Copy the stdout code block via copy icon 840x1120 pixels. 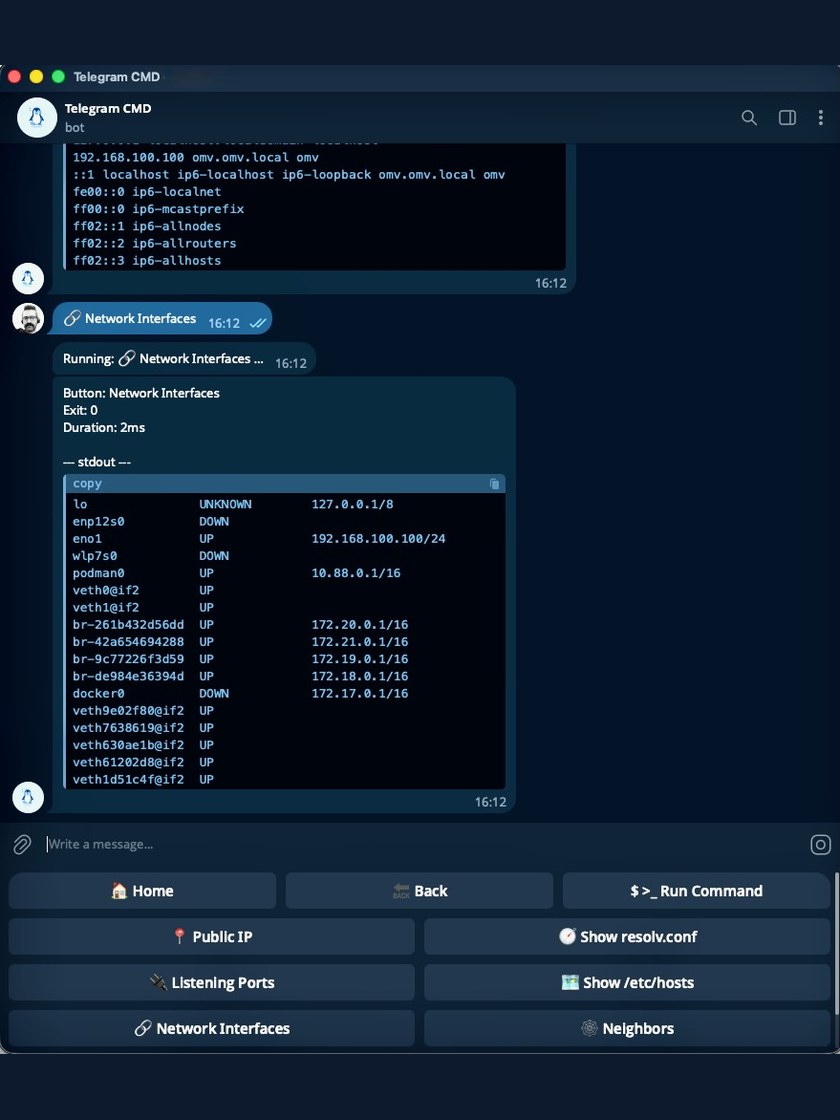pyautogui.click(x=494, y=484)
